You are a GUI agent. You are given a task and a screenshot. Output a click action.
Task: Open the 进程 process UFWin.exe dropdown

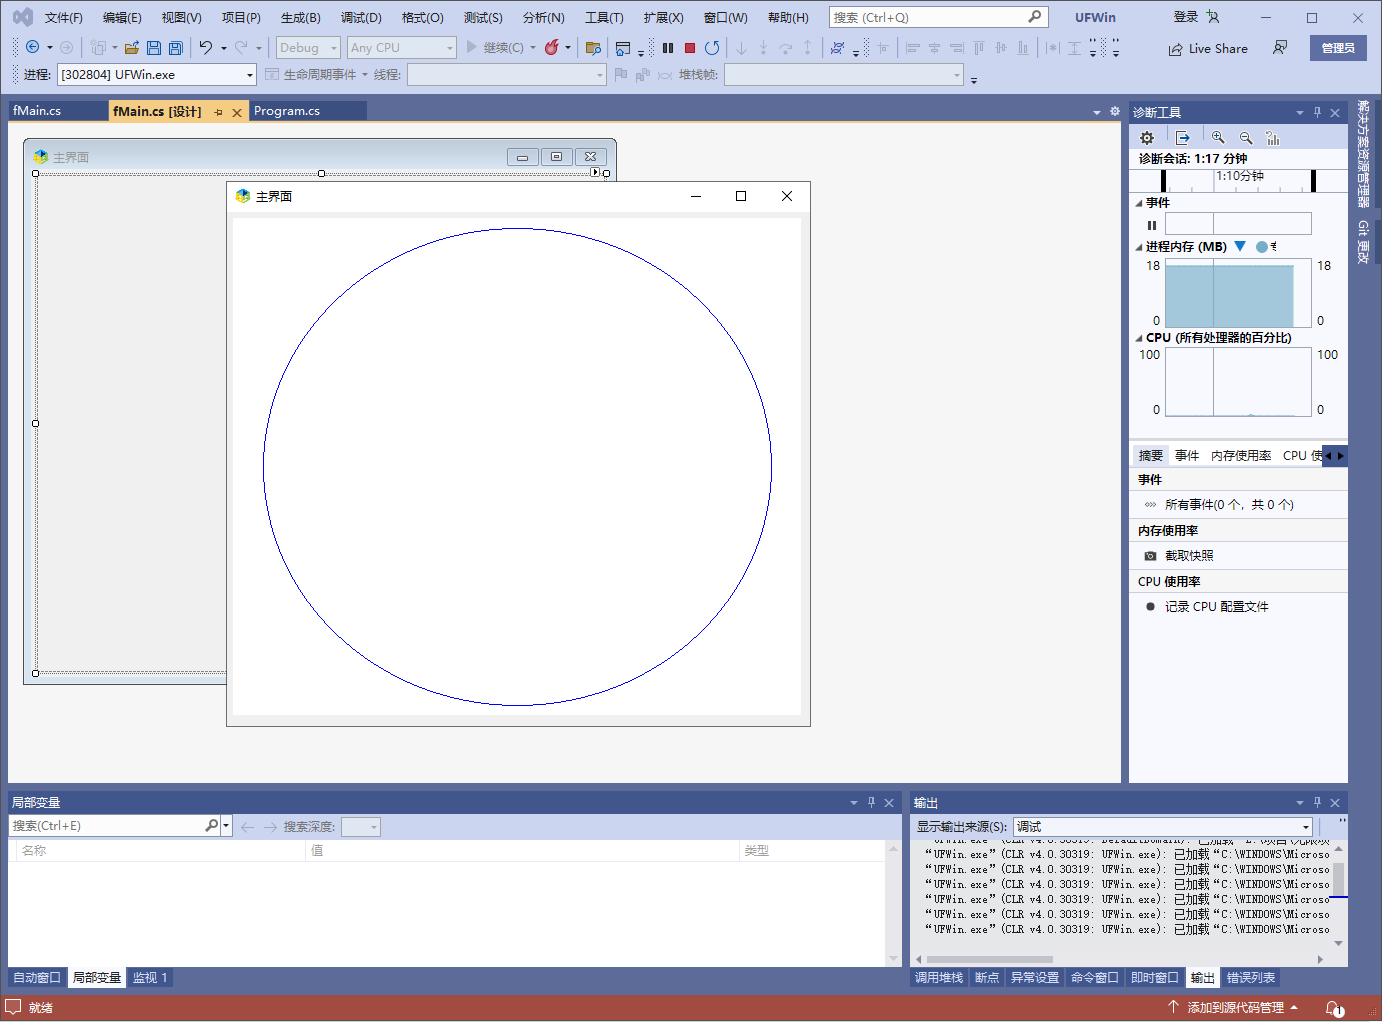157,75
